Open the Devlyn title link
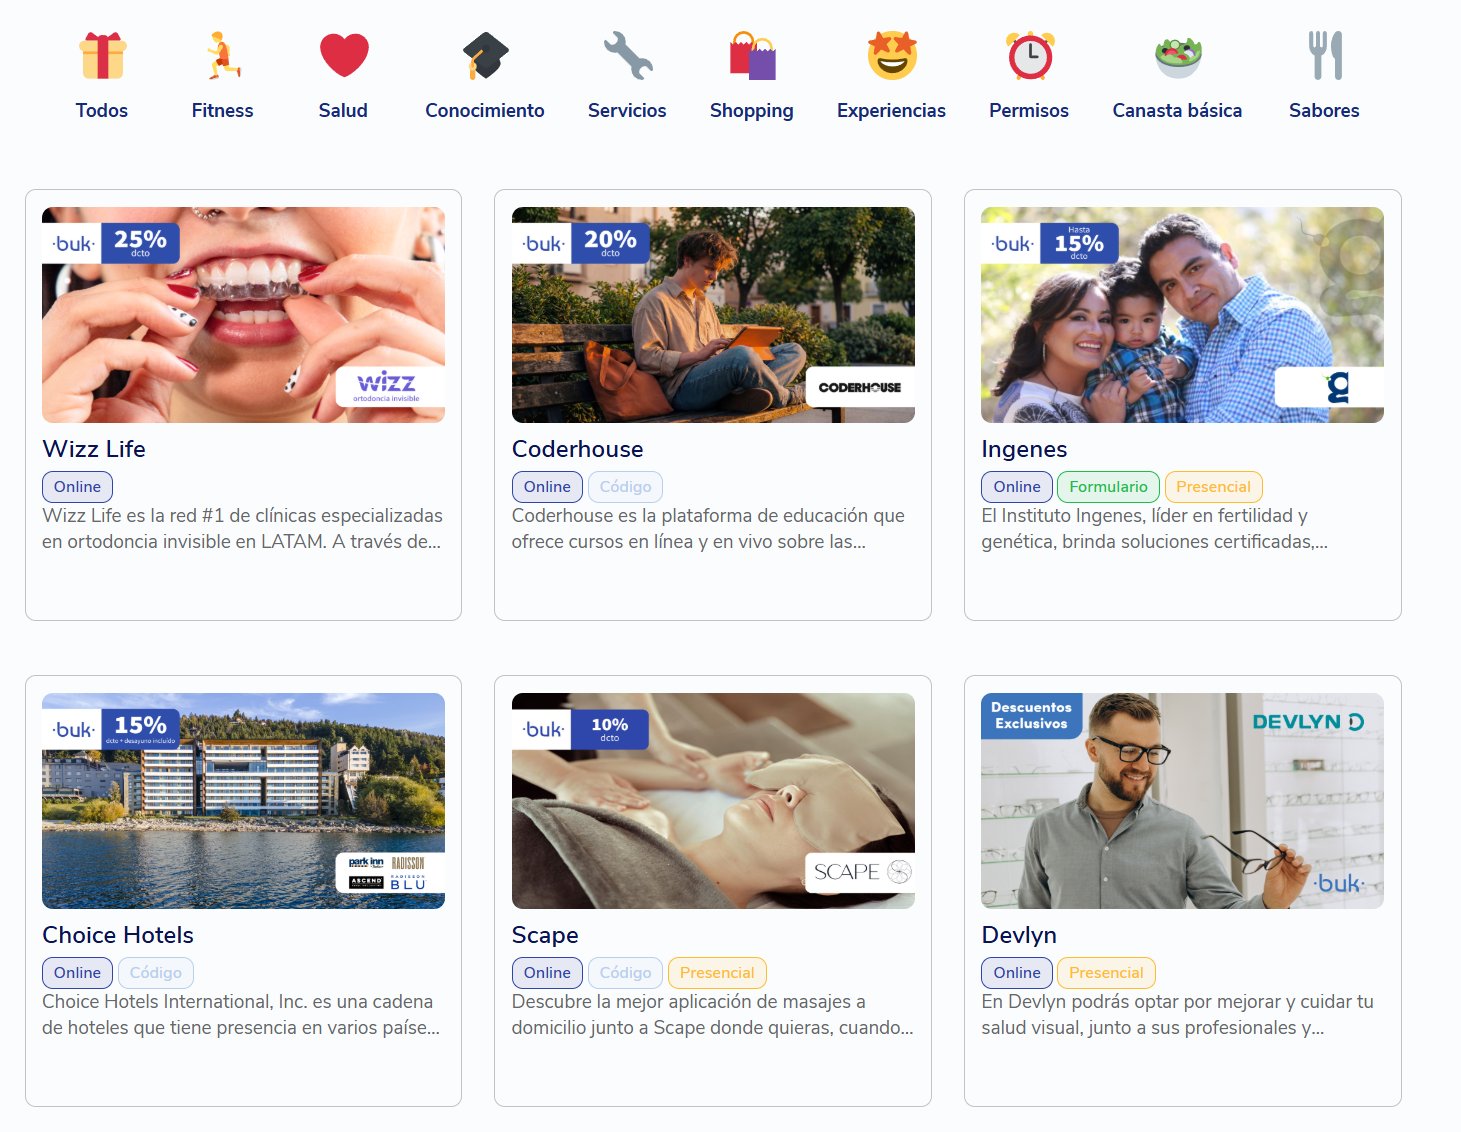This screenshot has height=1132, width=1461. (x=1019, y=936)
